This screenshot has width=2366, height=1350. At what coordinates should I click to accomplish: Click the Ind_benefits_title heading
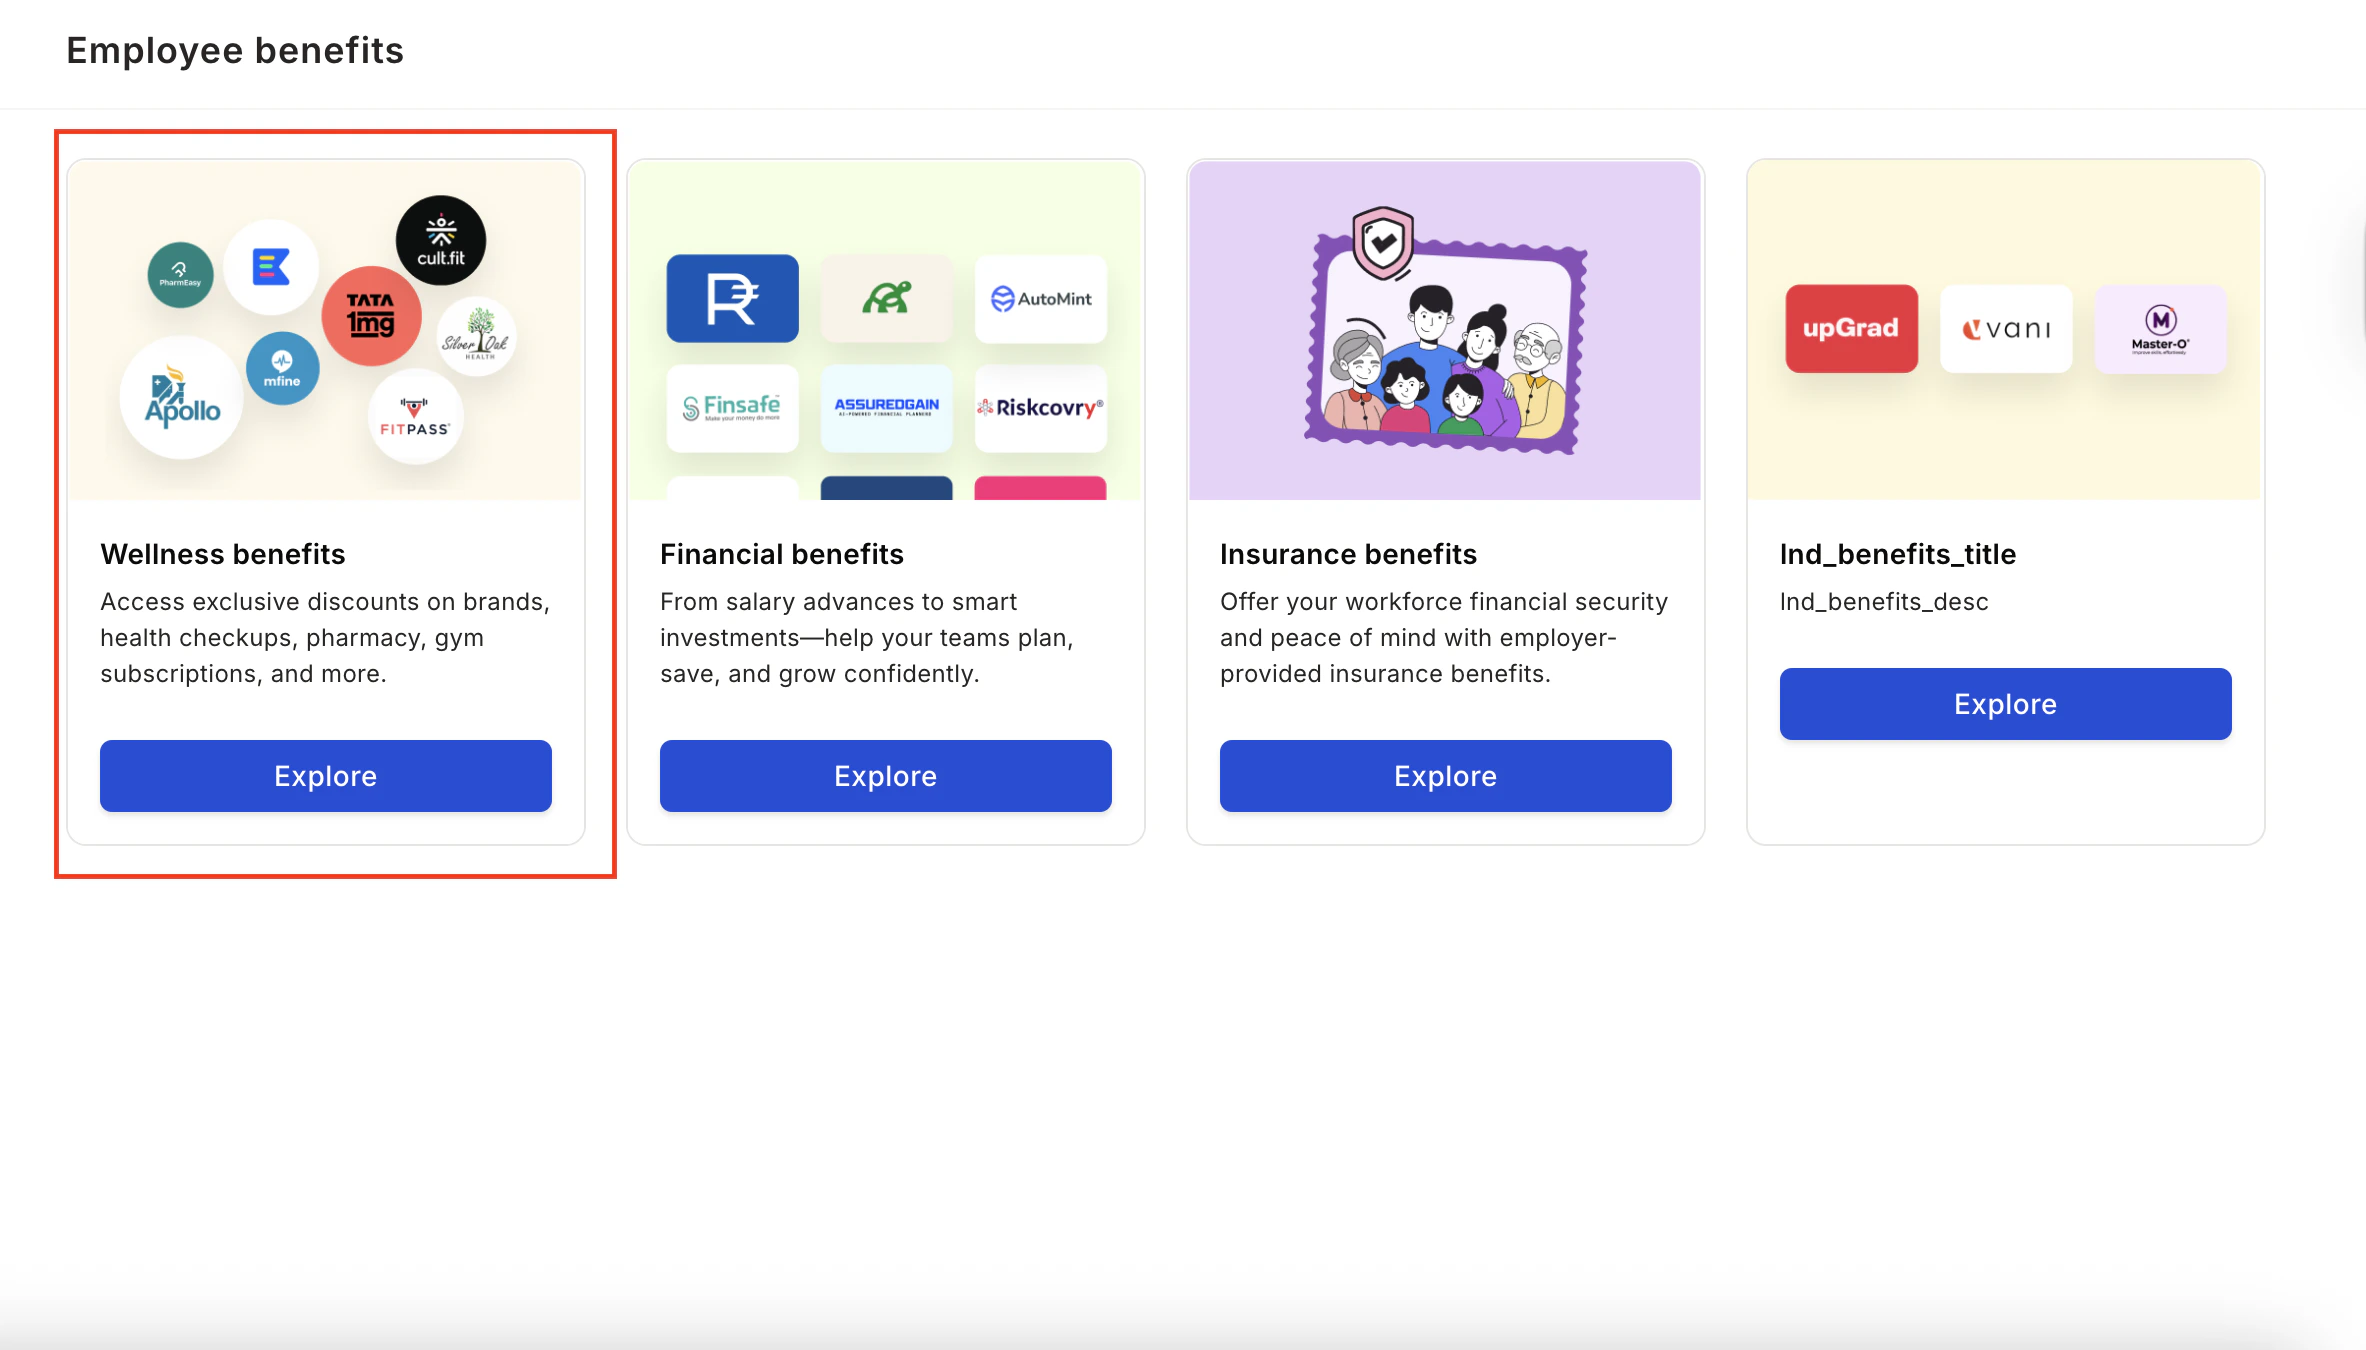[x=1898, y=554]
